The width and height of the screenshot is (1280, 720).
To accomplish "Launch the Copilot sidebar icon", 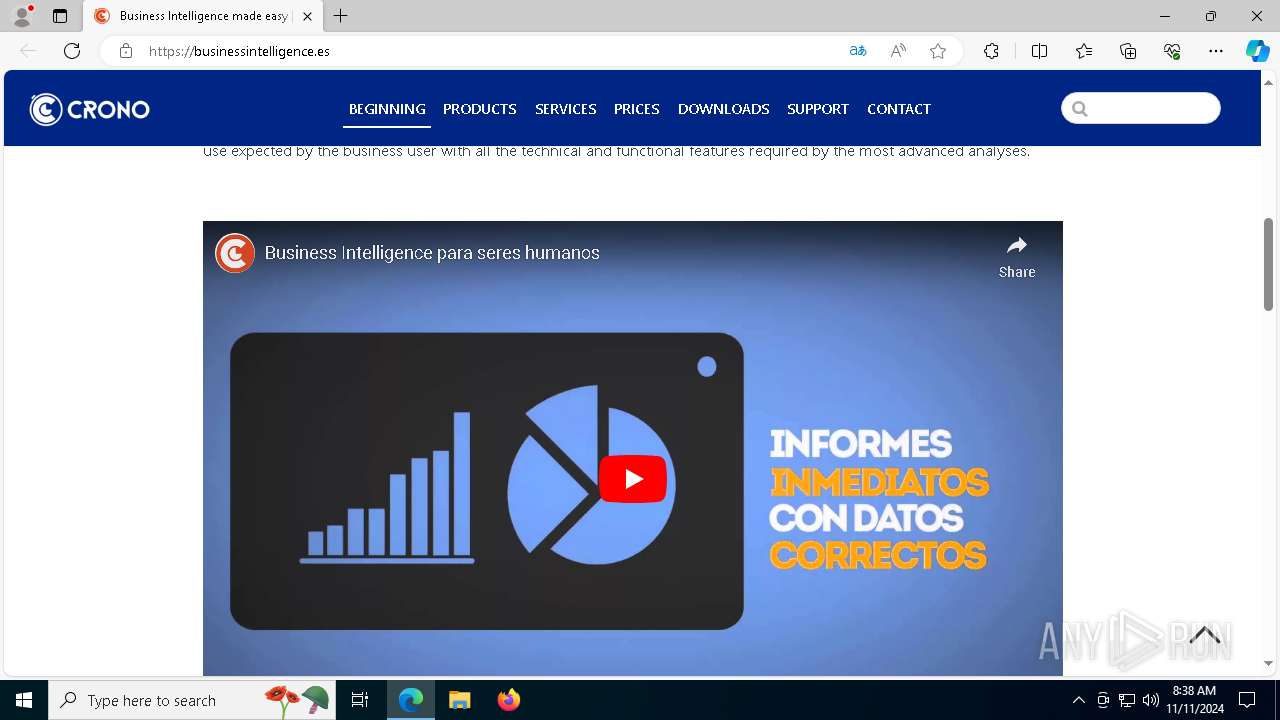I will [1257, 51].
